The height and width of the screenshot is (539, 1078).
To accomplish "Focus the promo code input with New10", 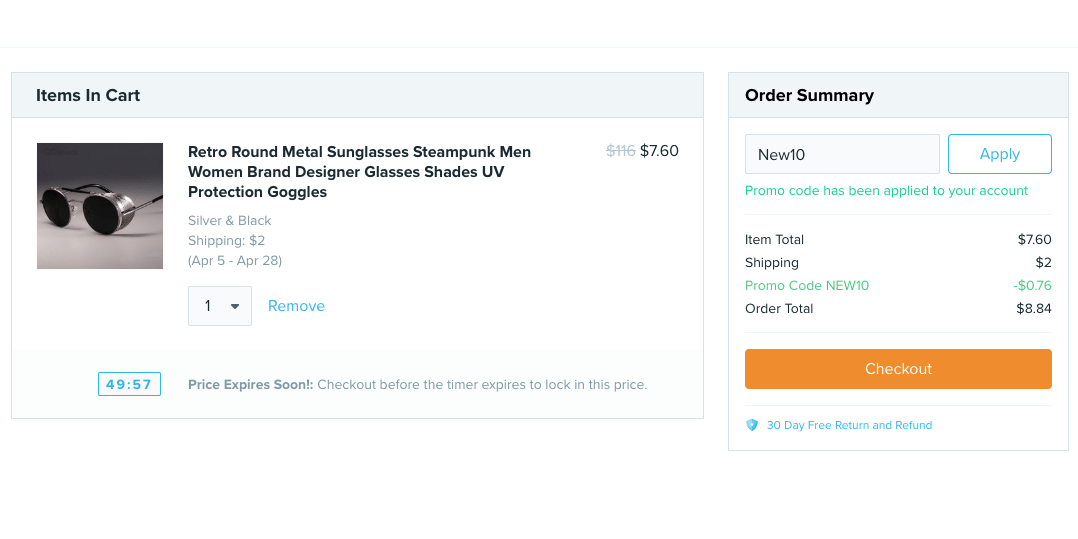I will pyautogui.click(x=842, y=154).
